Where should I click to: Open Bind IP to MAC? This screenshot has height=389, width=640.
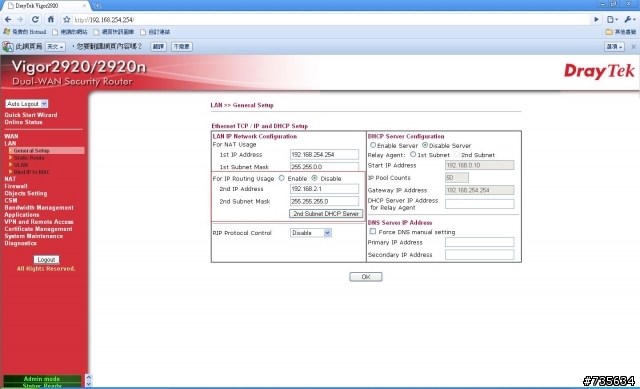click(32, 172)
